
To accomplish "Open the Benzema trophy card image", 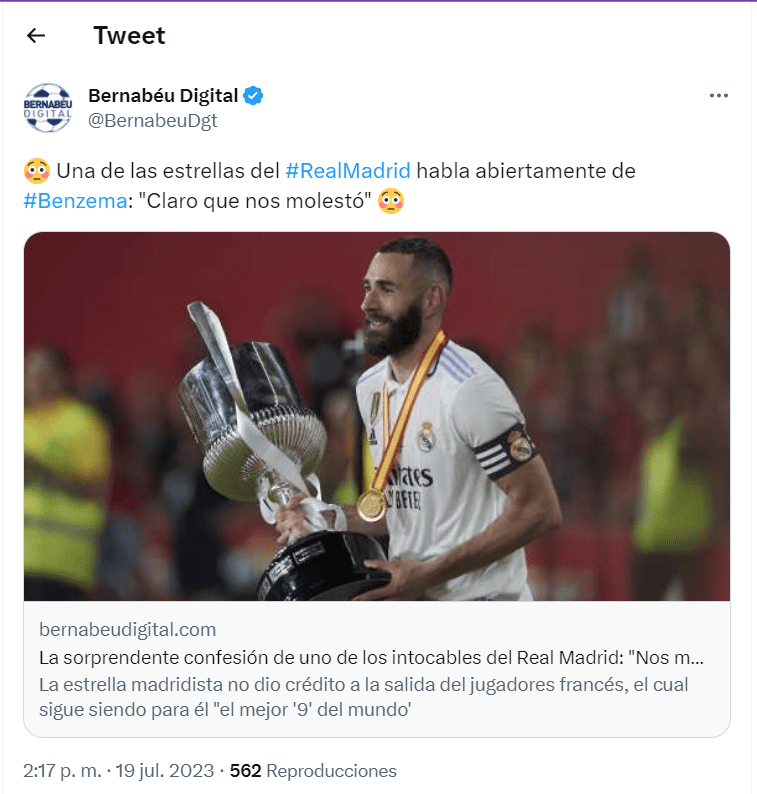I will point(377,416).
